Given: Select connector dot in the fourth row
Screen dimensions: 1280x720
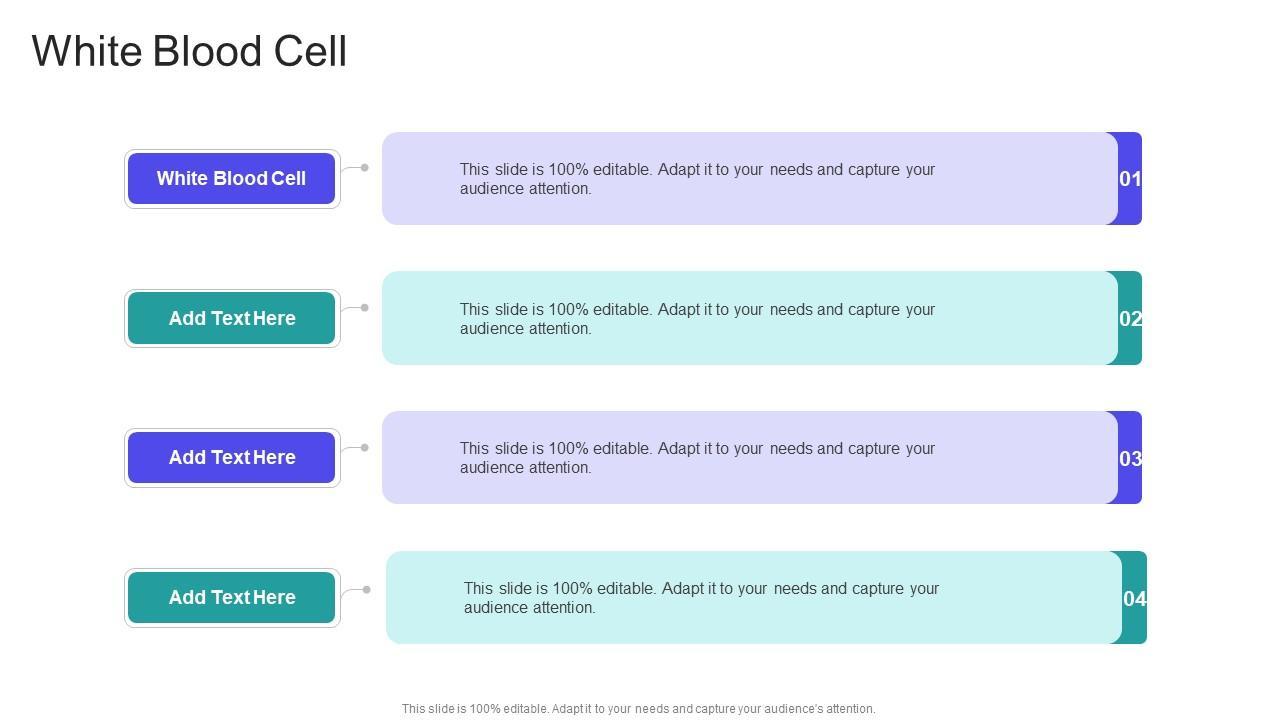Looking at the screenshot, I should pos(367,590).
